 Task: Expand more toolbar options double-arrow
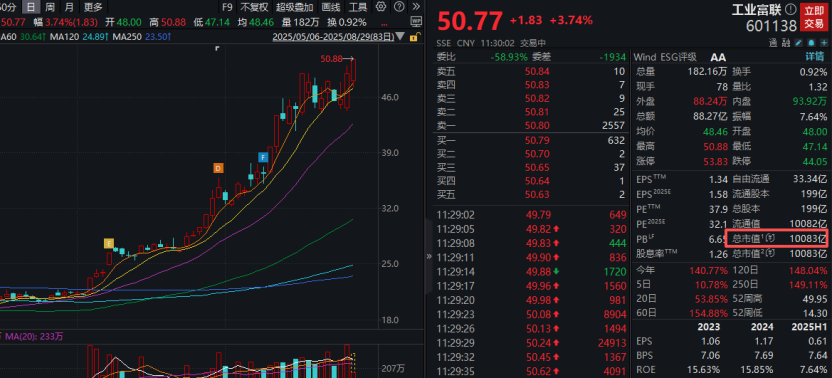(416, 7)
